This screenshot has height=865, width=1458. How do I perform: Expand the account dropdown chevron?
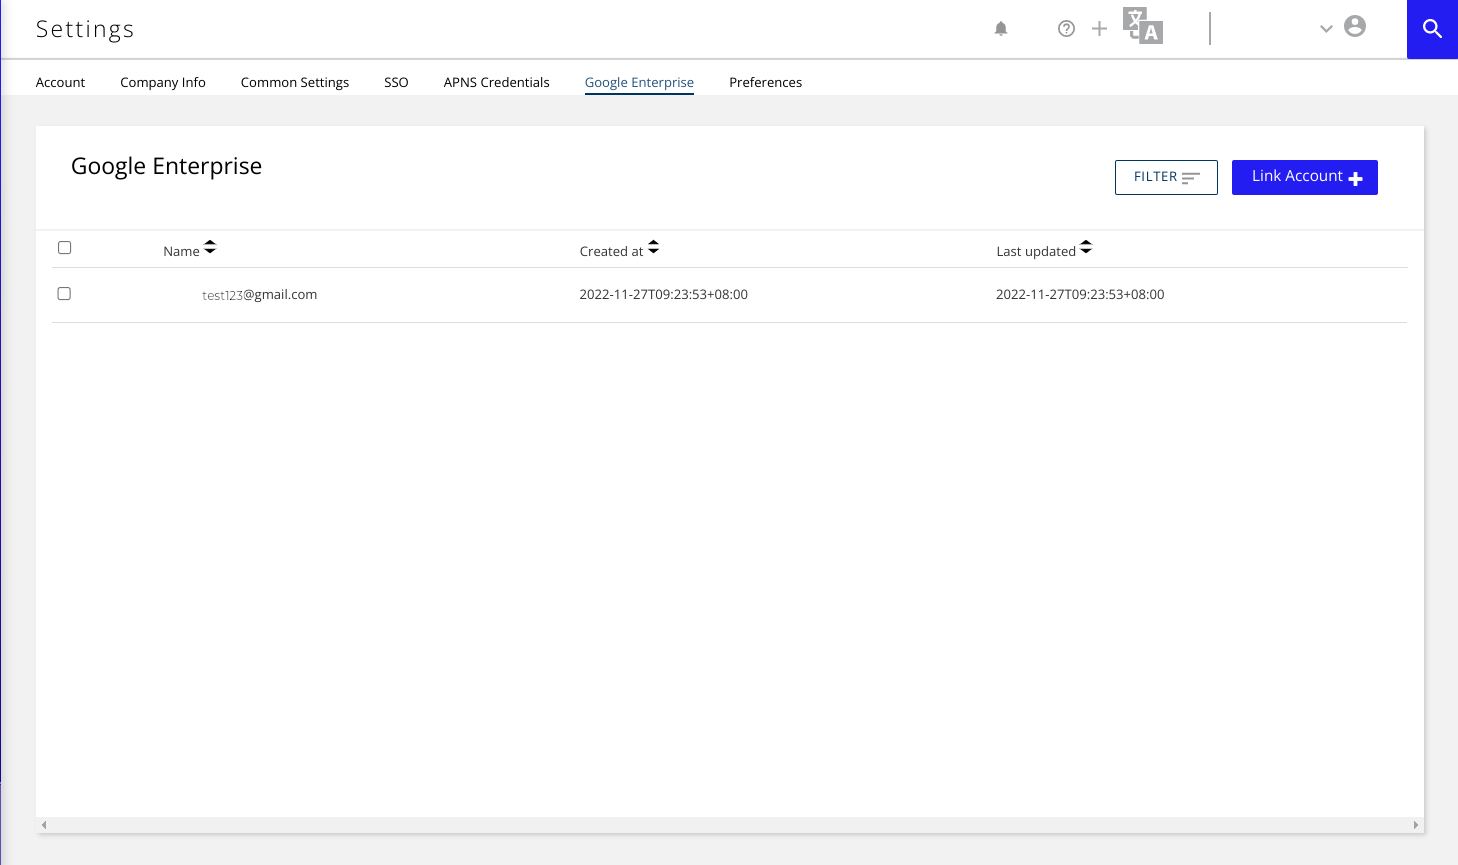tap(1326, 29)
